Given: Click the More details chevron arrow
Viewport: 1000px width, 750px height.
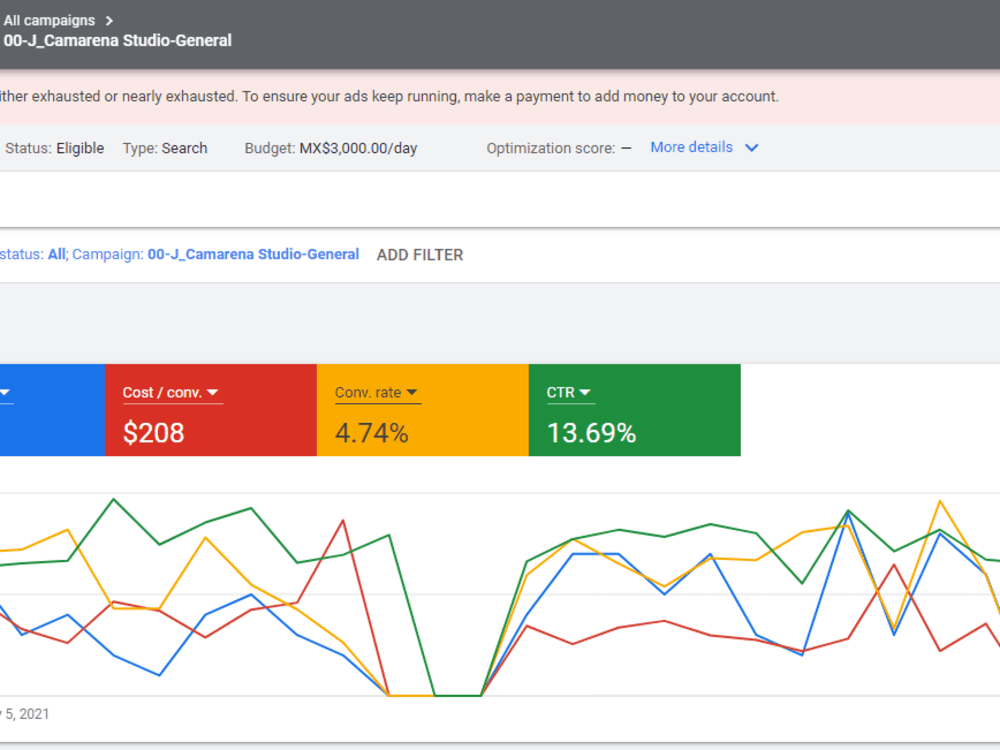Looking at the screenshot, I should 752,148.
